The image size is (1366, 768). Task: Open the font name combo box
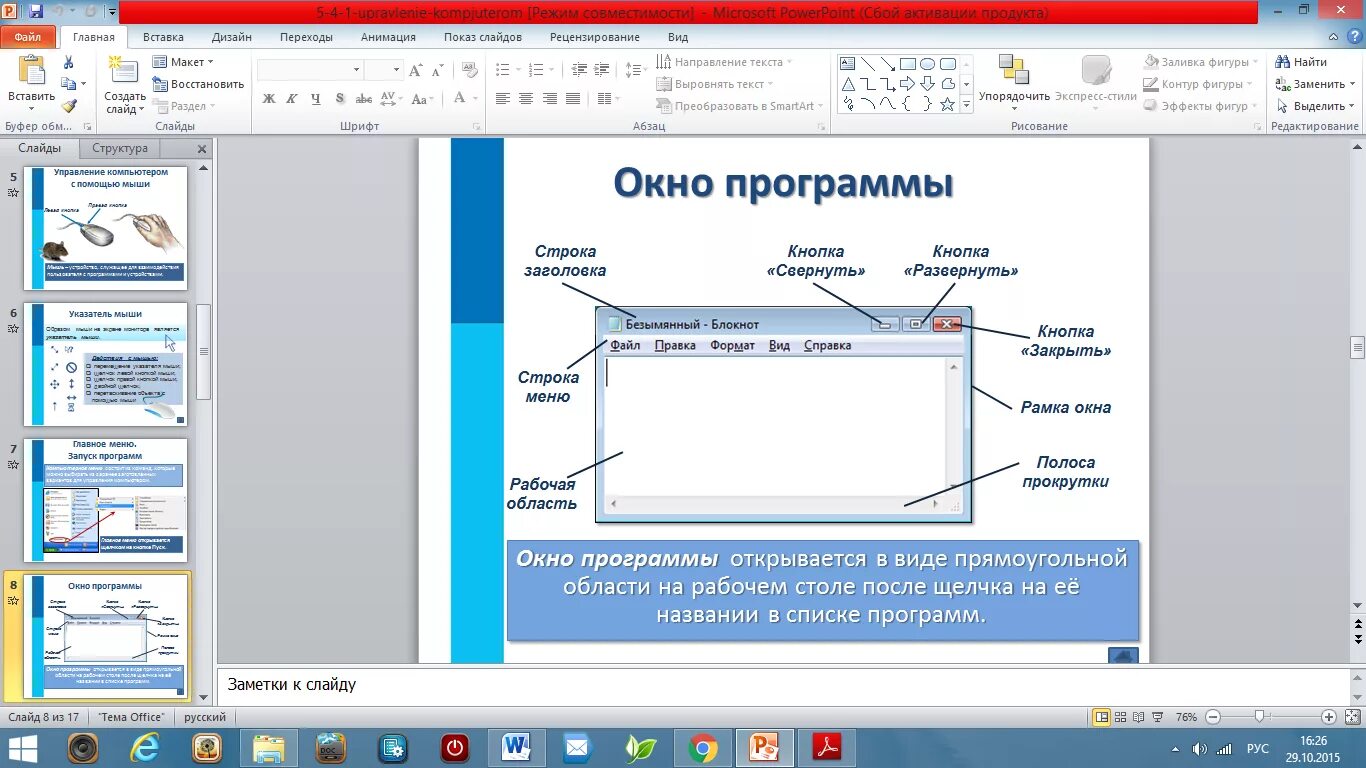310,70
